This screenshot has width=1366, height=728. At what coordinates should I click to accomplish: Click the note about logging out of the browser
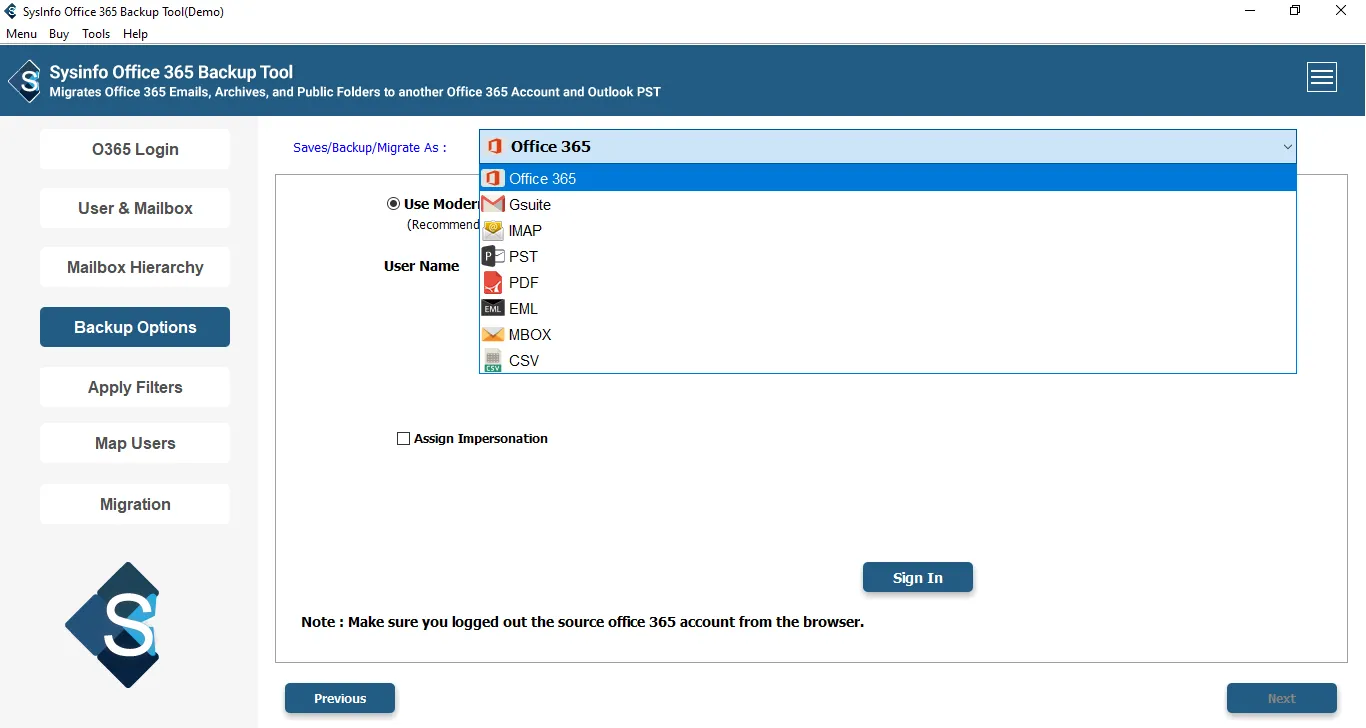pyautogui.click(x=583, y=622)
